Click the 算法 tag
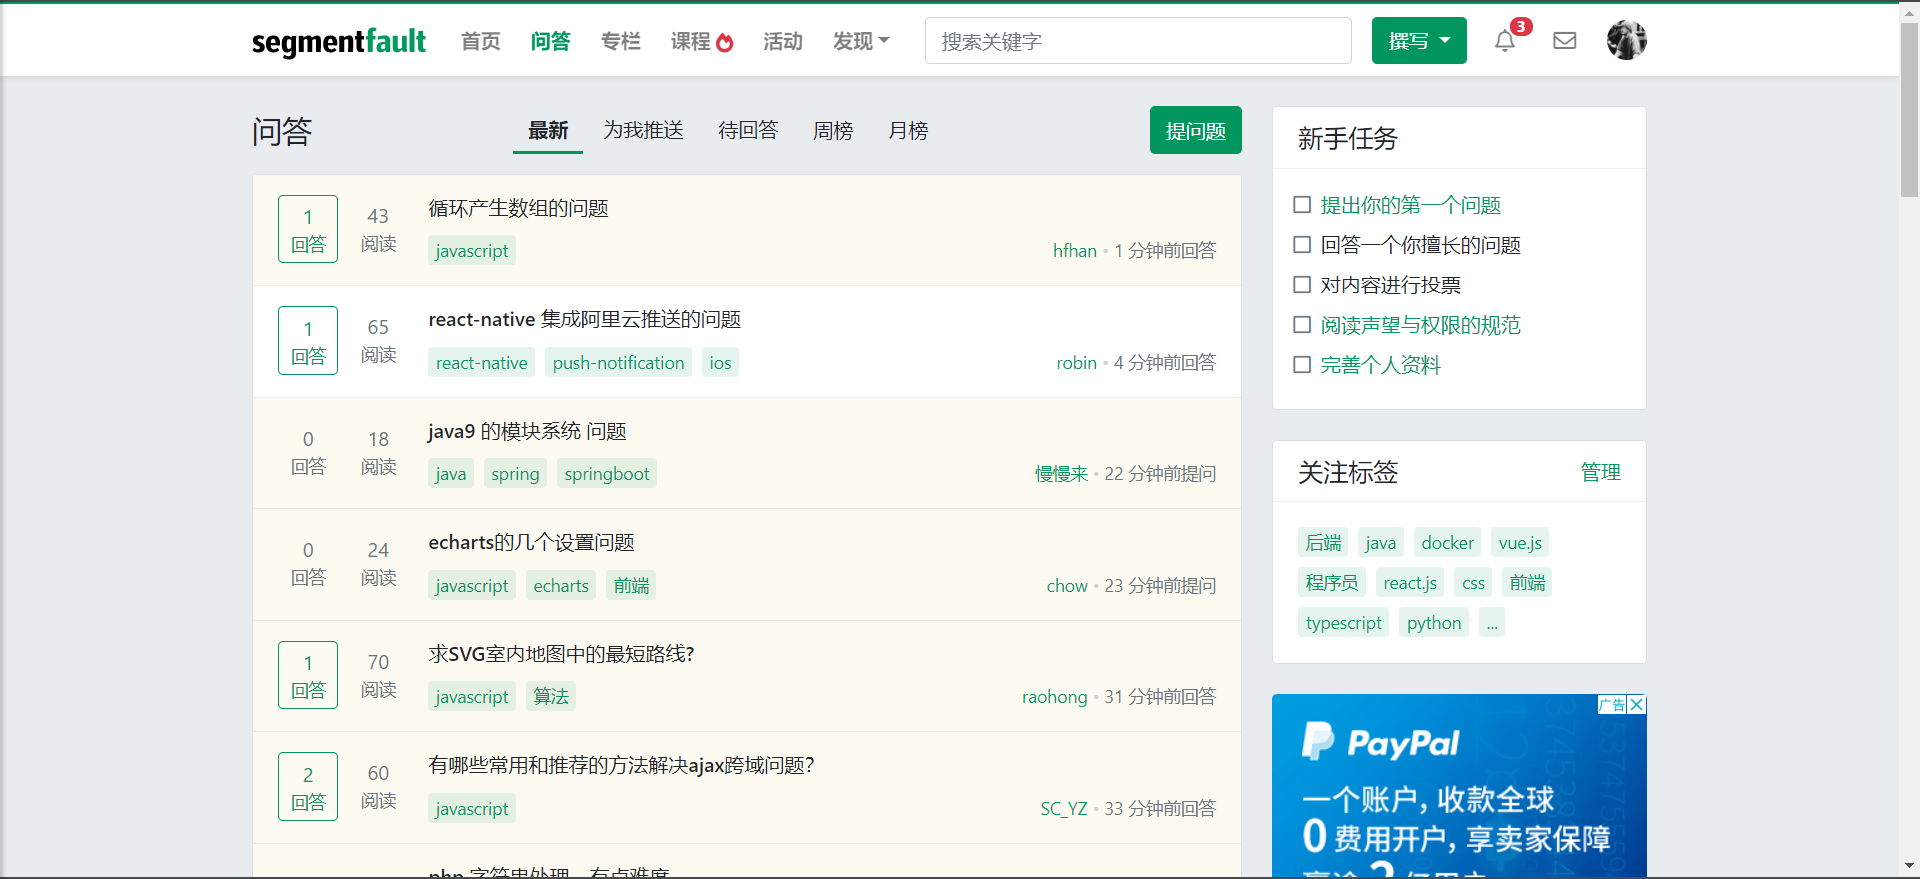This screenshot has height=879, width=1920. click(550, 697)
